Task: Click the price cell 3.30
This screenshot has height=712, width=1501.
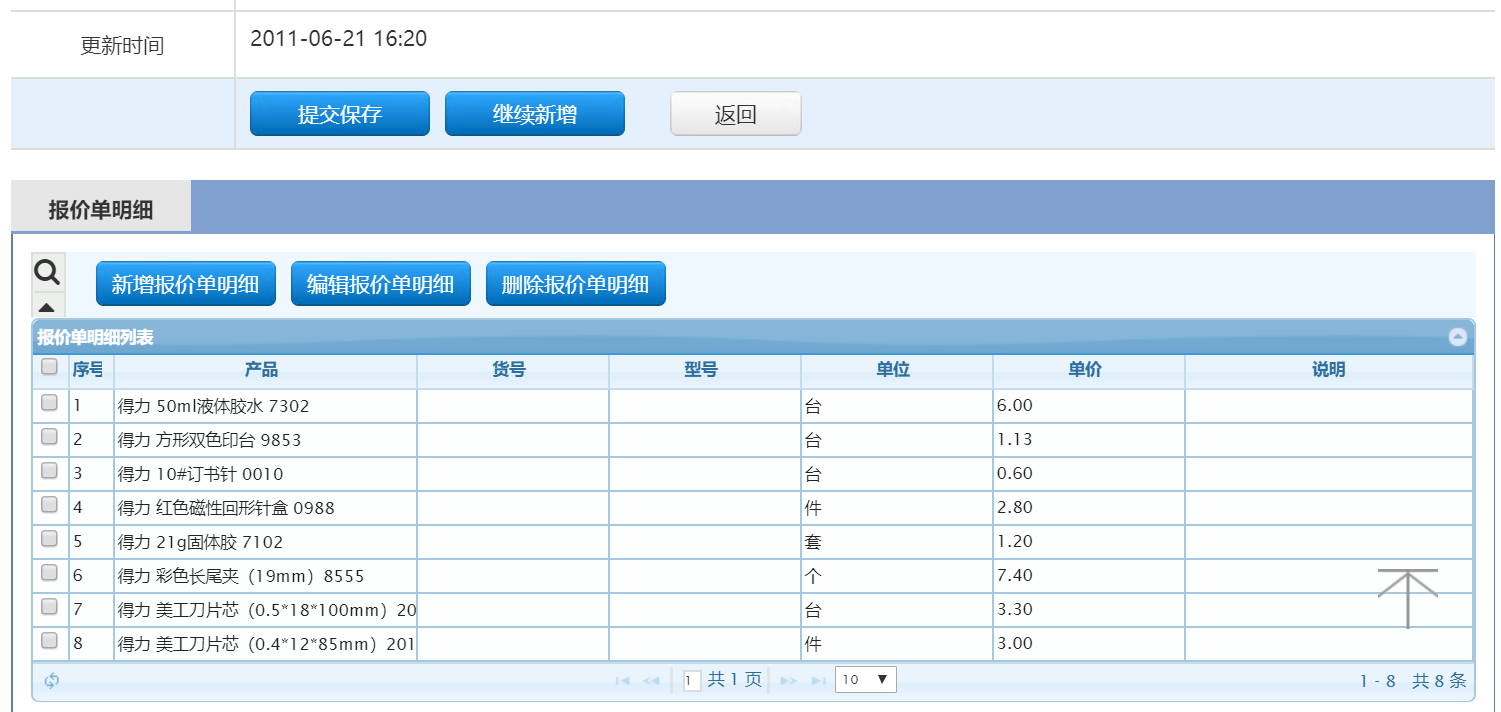Action: coord(1089,610)
